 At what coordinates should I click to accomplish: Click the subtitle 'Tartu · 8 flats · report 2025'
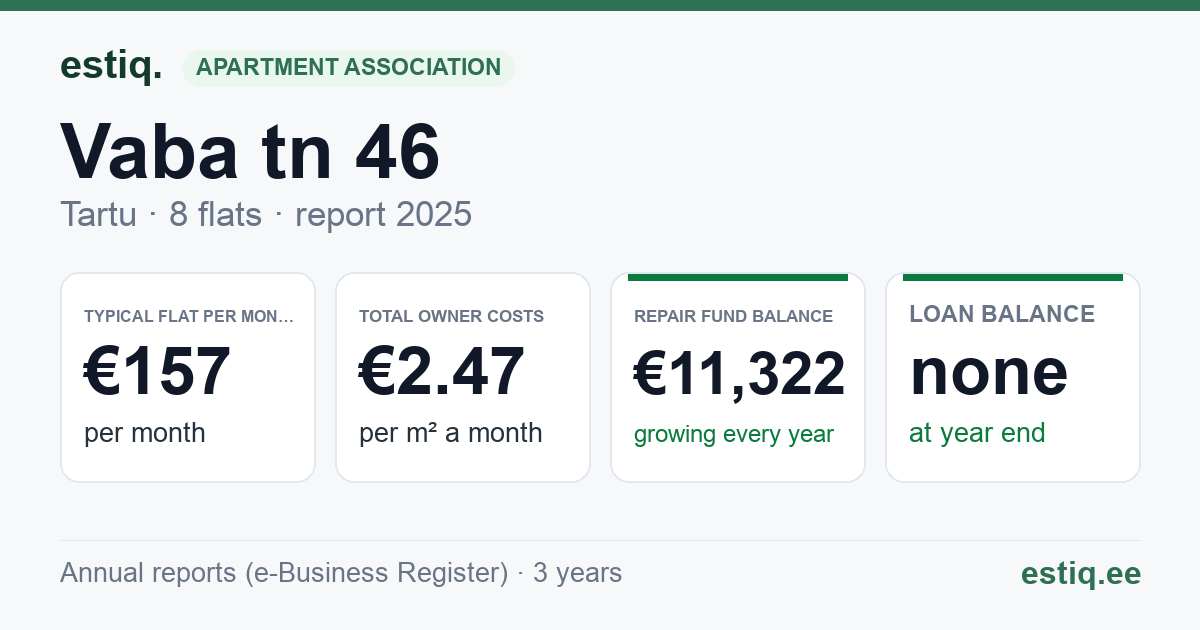(x=266, y=214)
